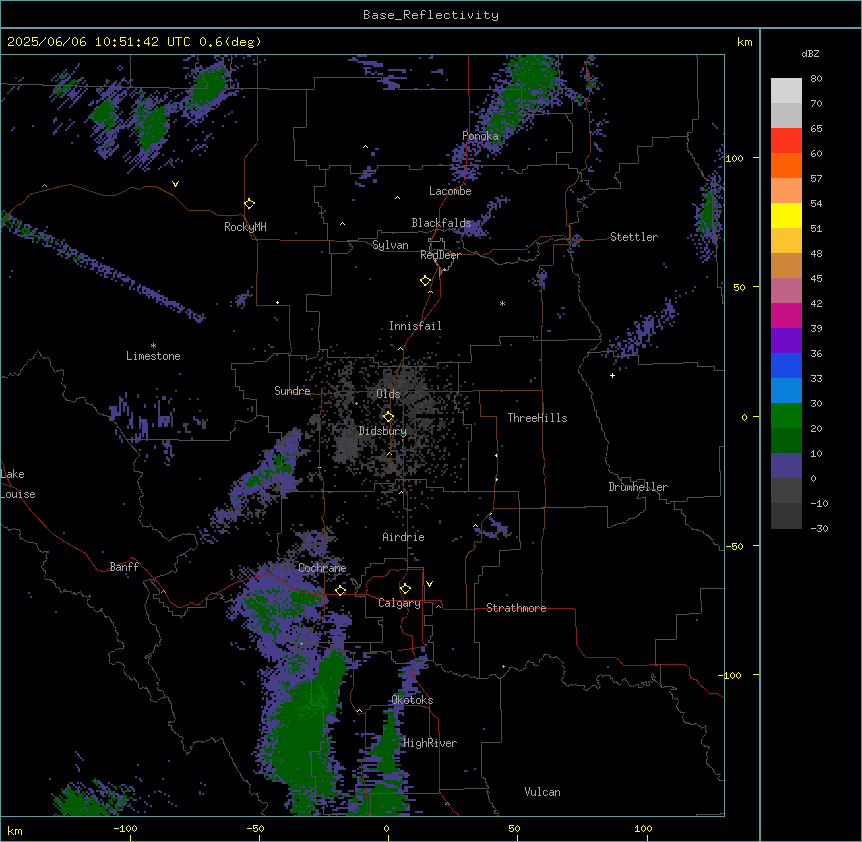
Task: Select the Ponoka label on the map
Action: [480, 136]
